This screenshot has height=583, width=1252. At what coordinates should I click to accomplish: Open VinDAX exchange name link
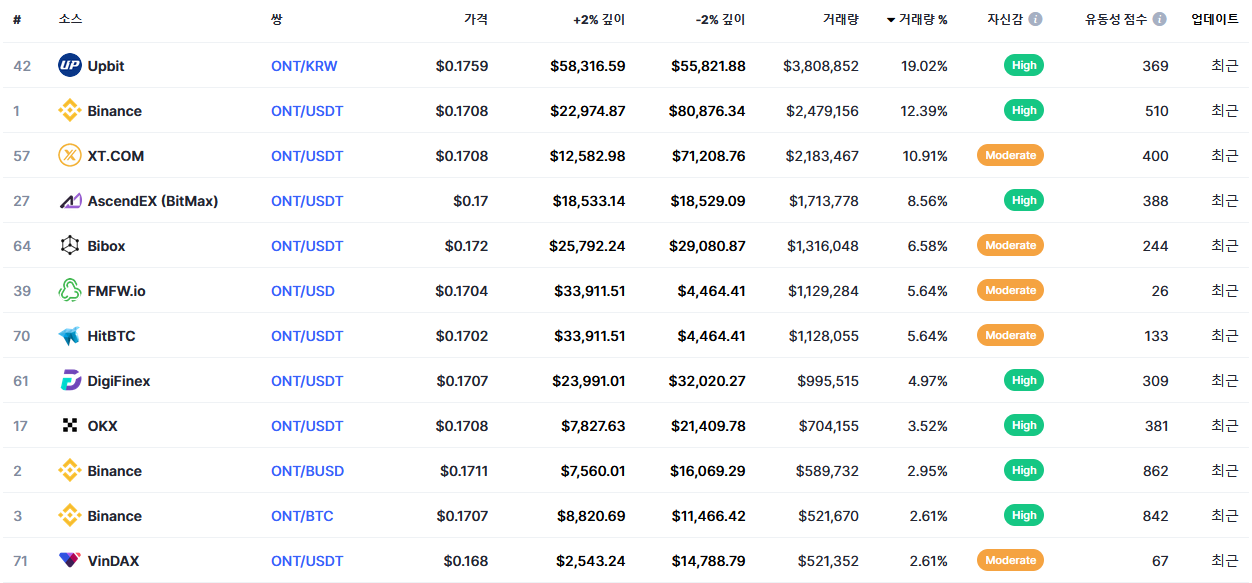coord(114,561)
